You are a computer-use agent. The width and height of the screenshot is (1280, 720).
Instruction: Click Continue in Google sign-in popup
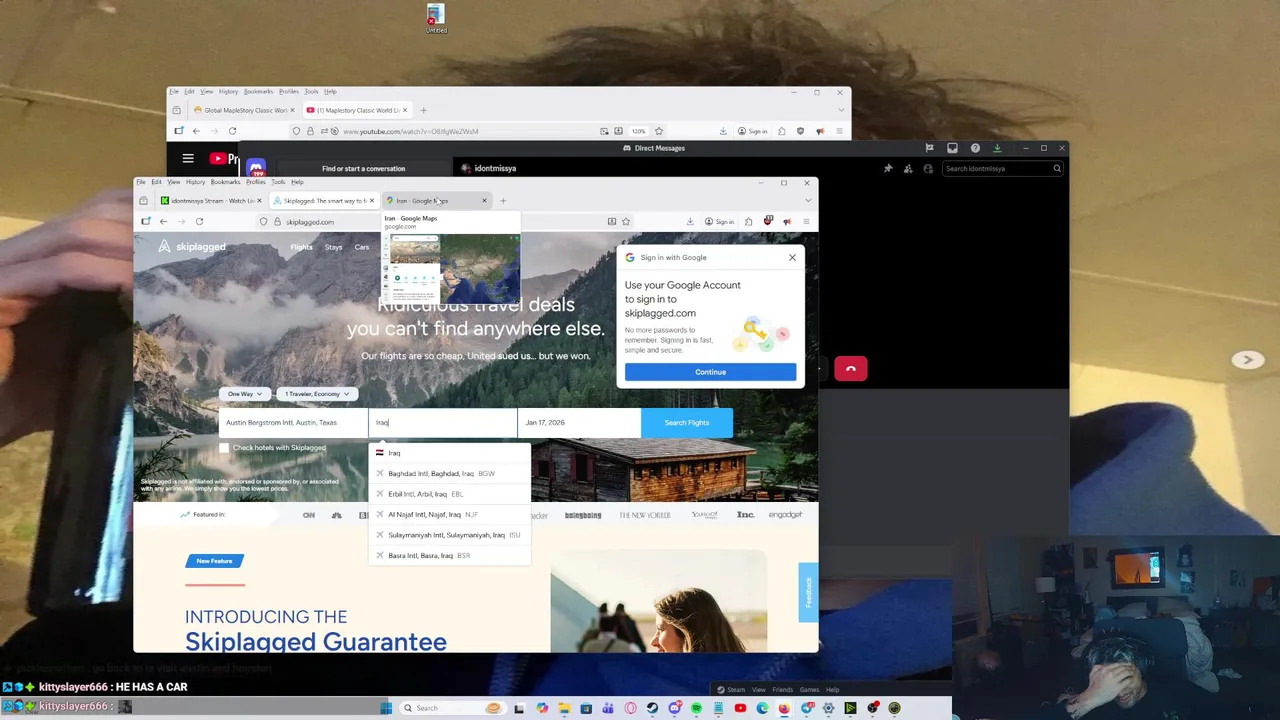tap(710, 372)
